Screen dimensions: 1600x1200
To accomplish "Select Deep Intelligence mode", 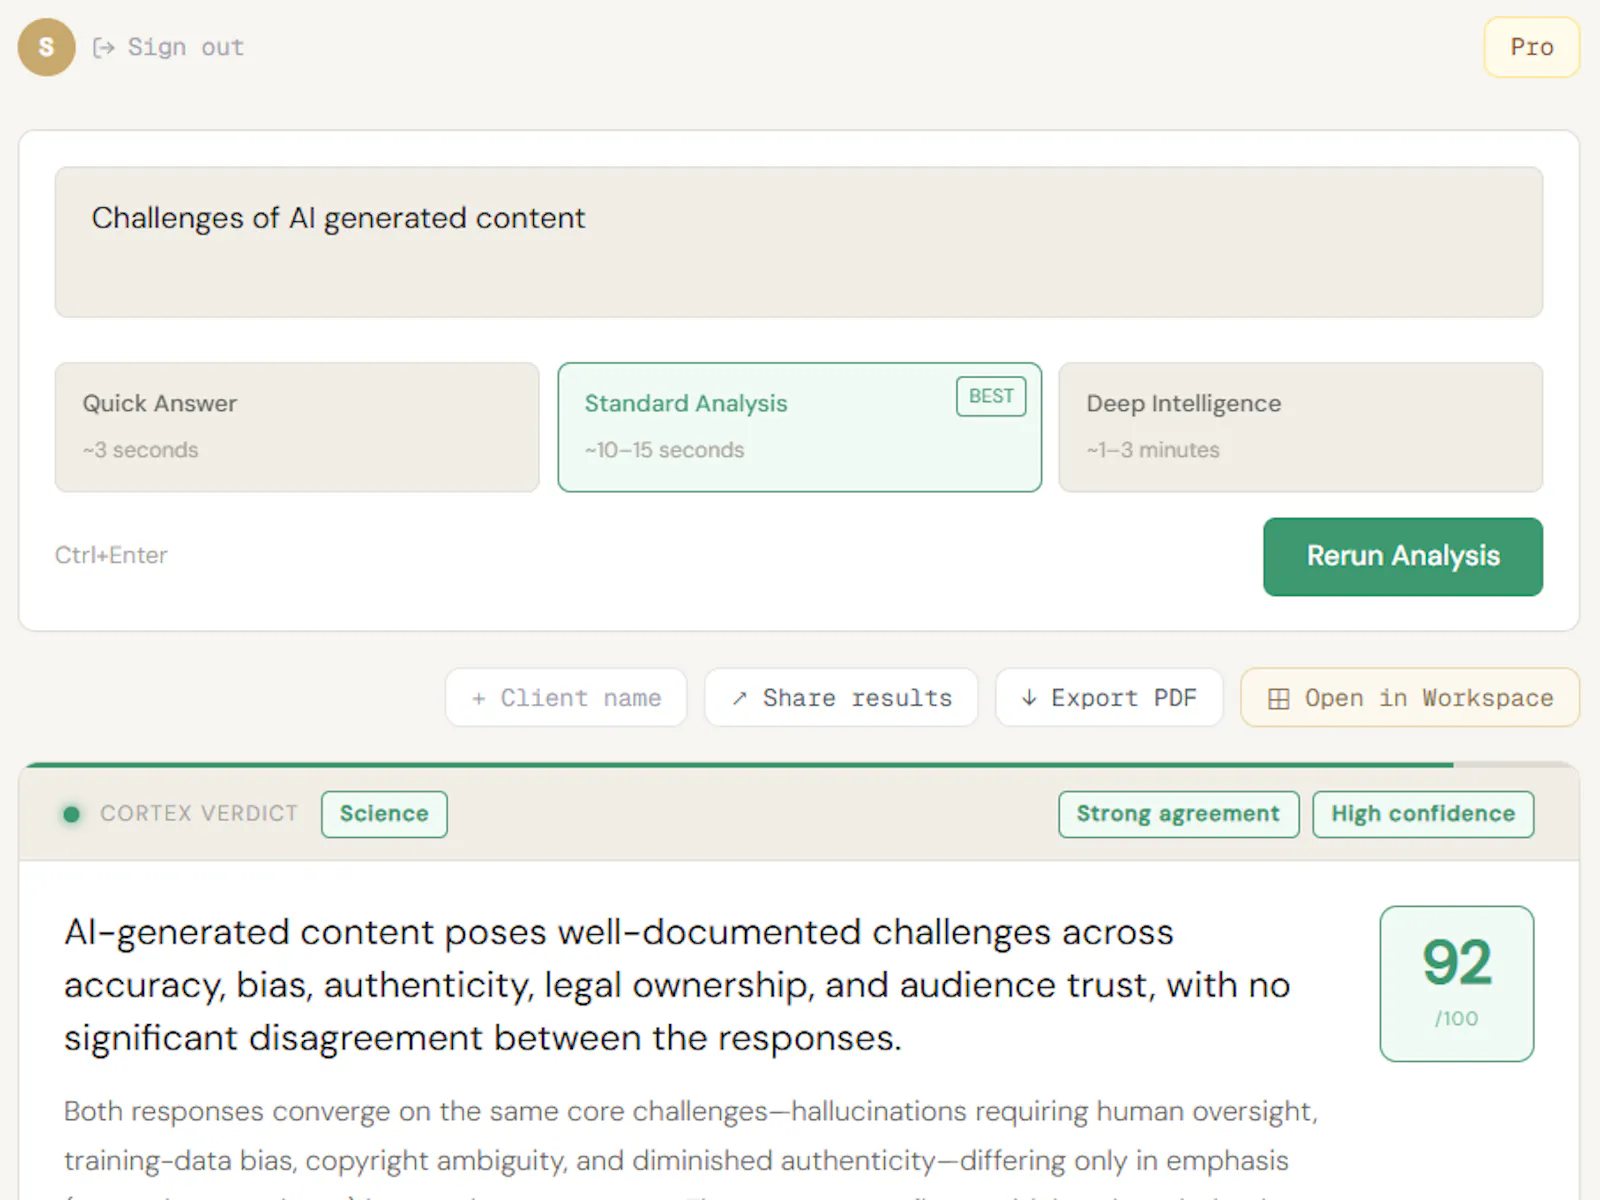I will point(1300,427).
